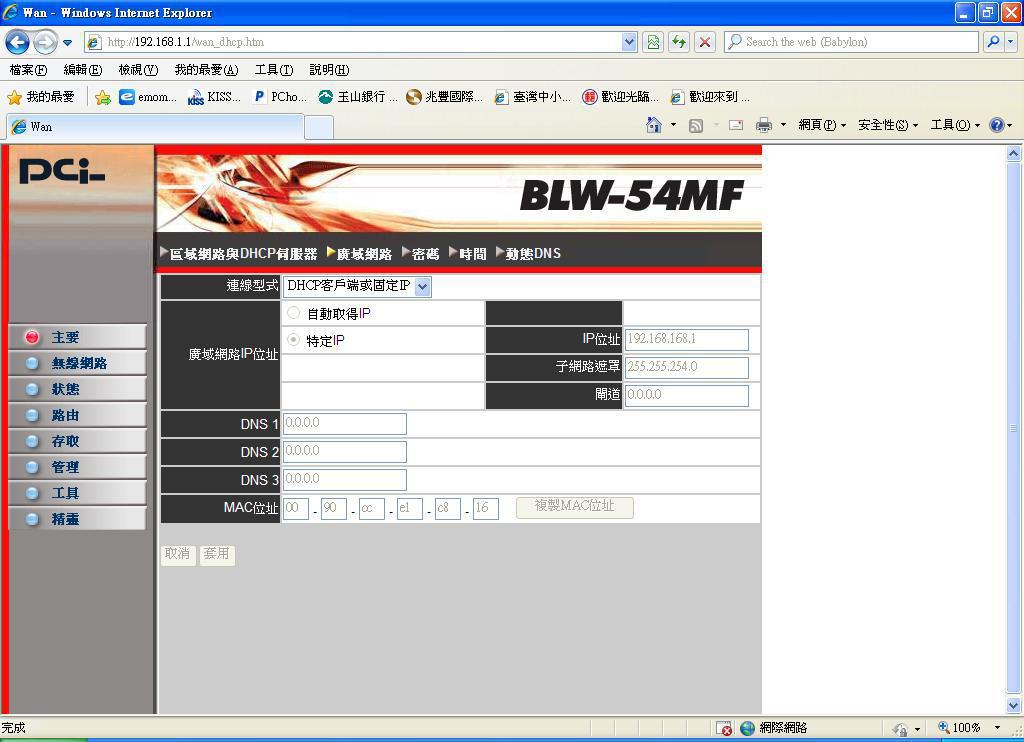The width and height of the screenshot is (1024, 742).
Task: Open the recent pages dropdown arrow
Action: click(x=67, y=43)
